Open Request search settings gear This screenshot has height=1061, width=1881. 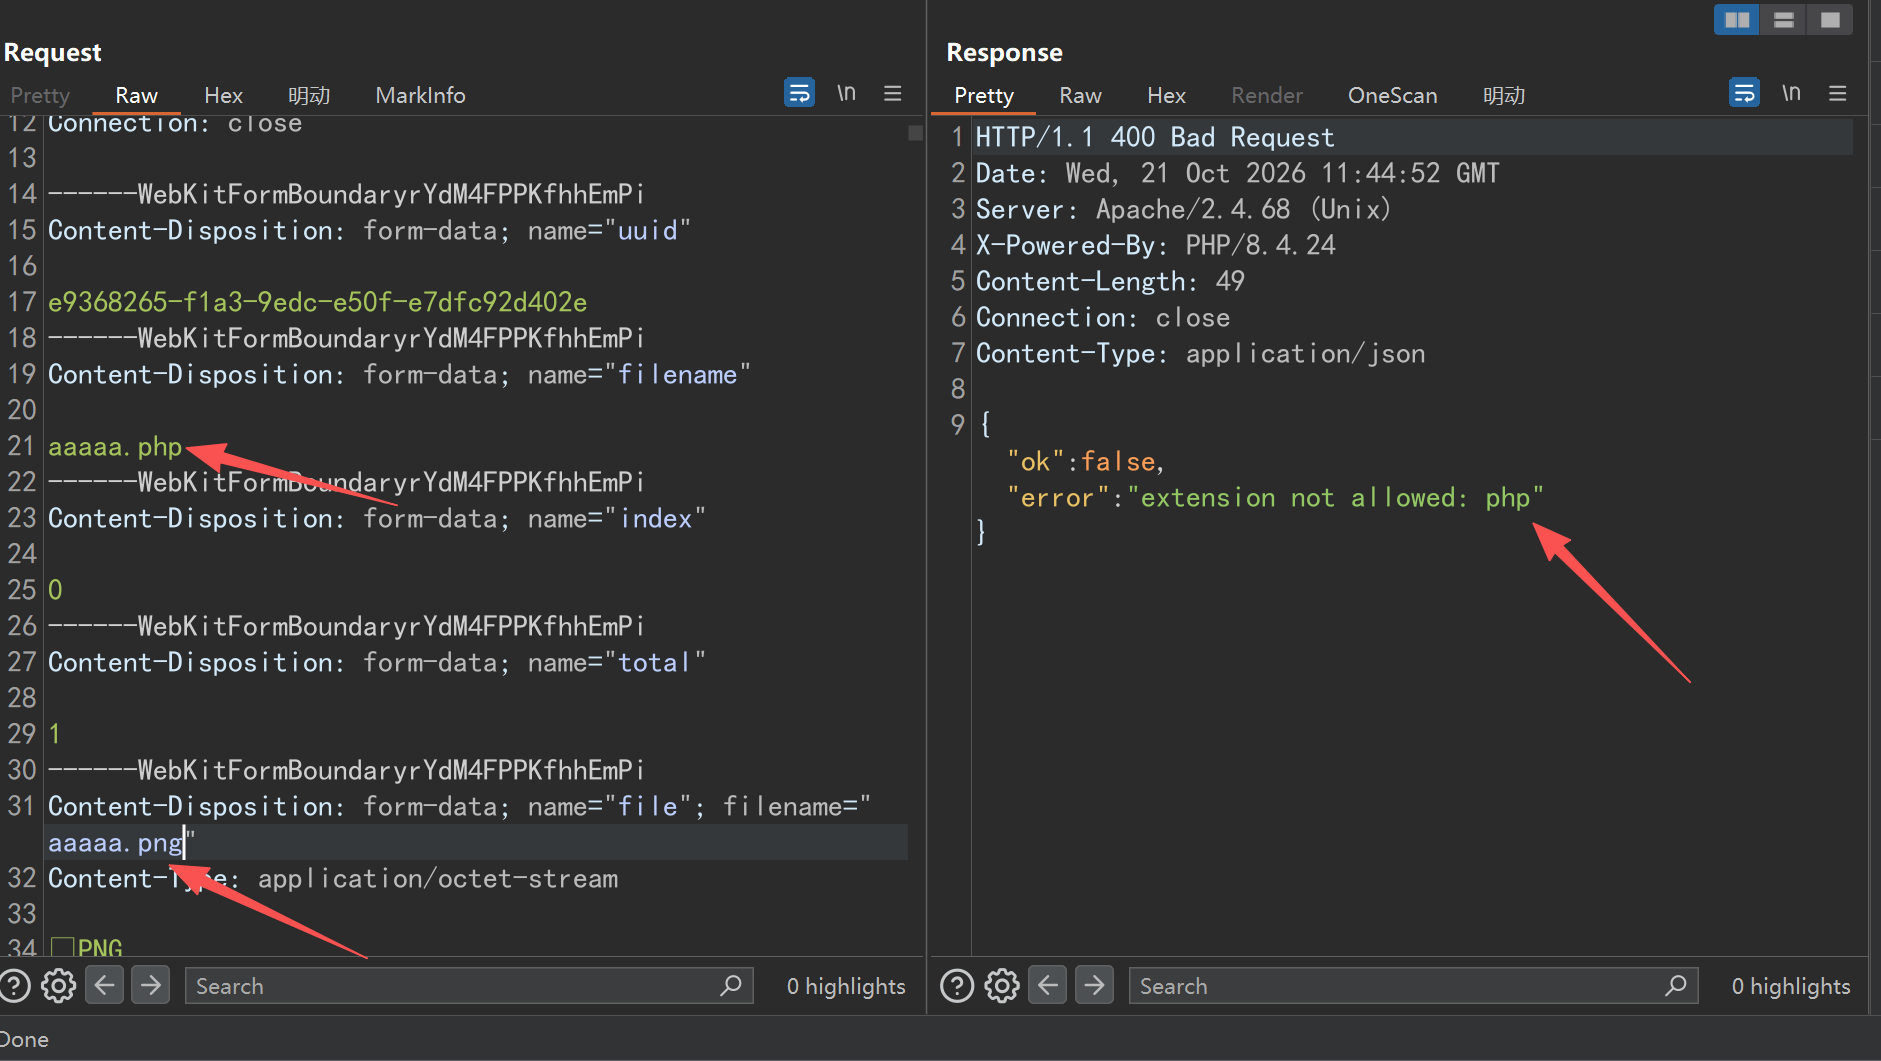tap(58, 986)
